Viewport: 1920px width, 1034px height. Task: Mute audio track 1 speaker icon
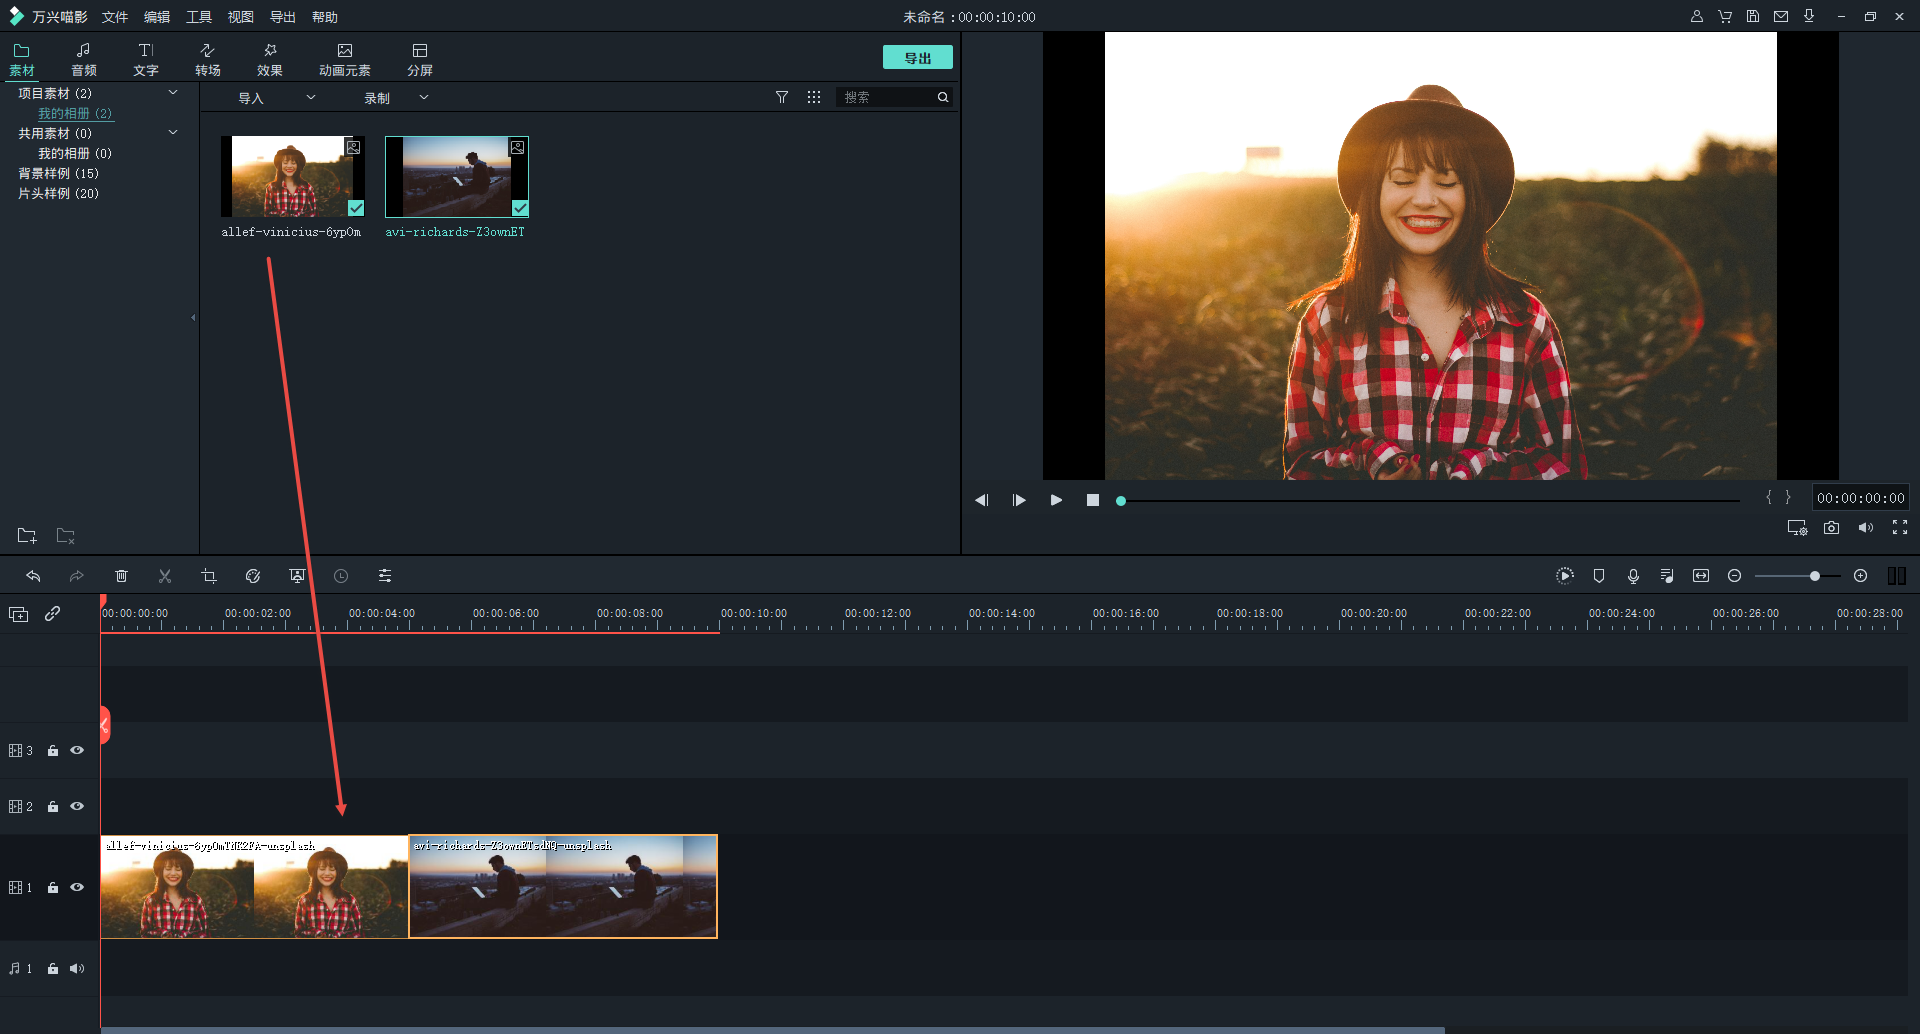77,968
